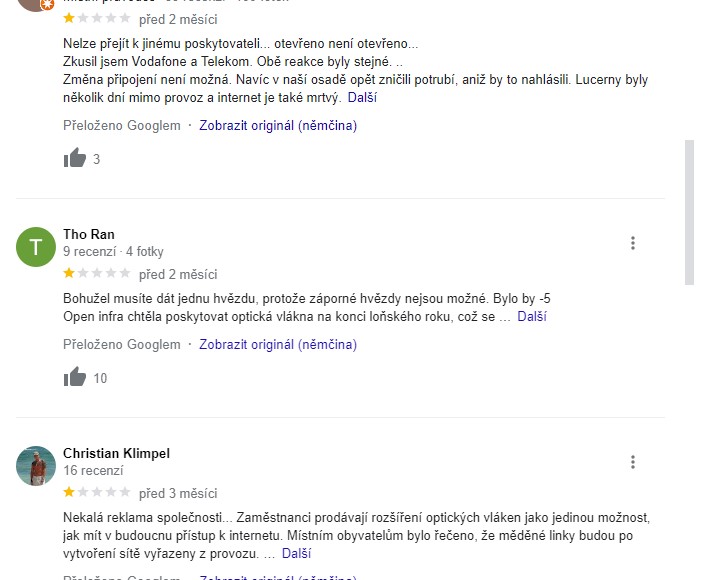The image size is (716, 580).
Task: Show German original of Tho Ran's review
Action: pos(278,345)
